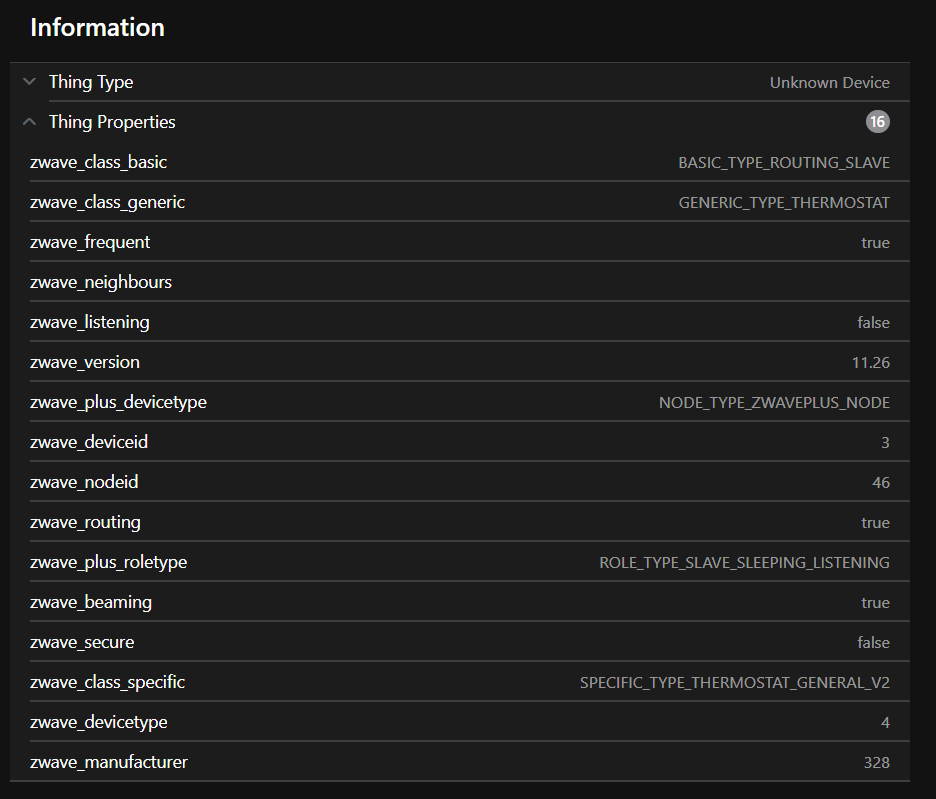Click the zwave_manufacturer value 328
936x799 pixels.
[876, 763]
